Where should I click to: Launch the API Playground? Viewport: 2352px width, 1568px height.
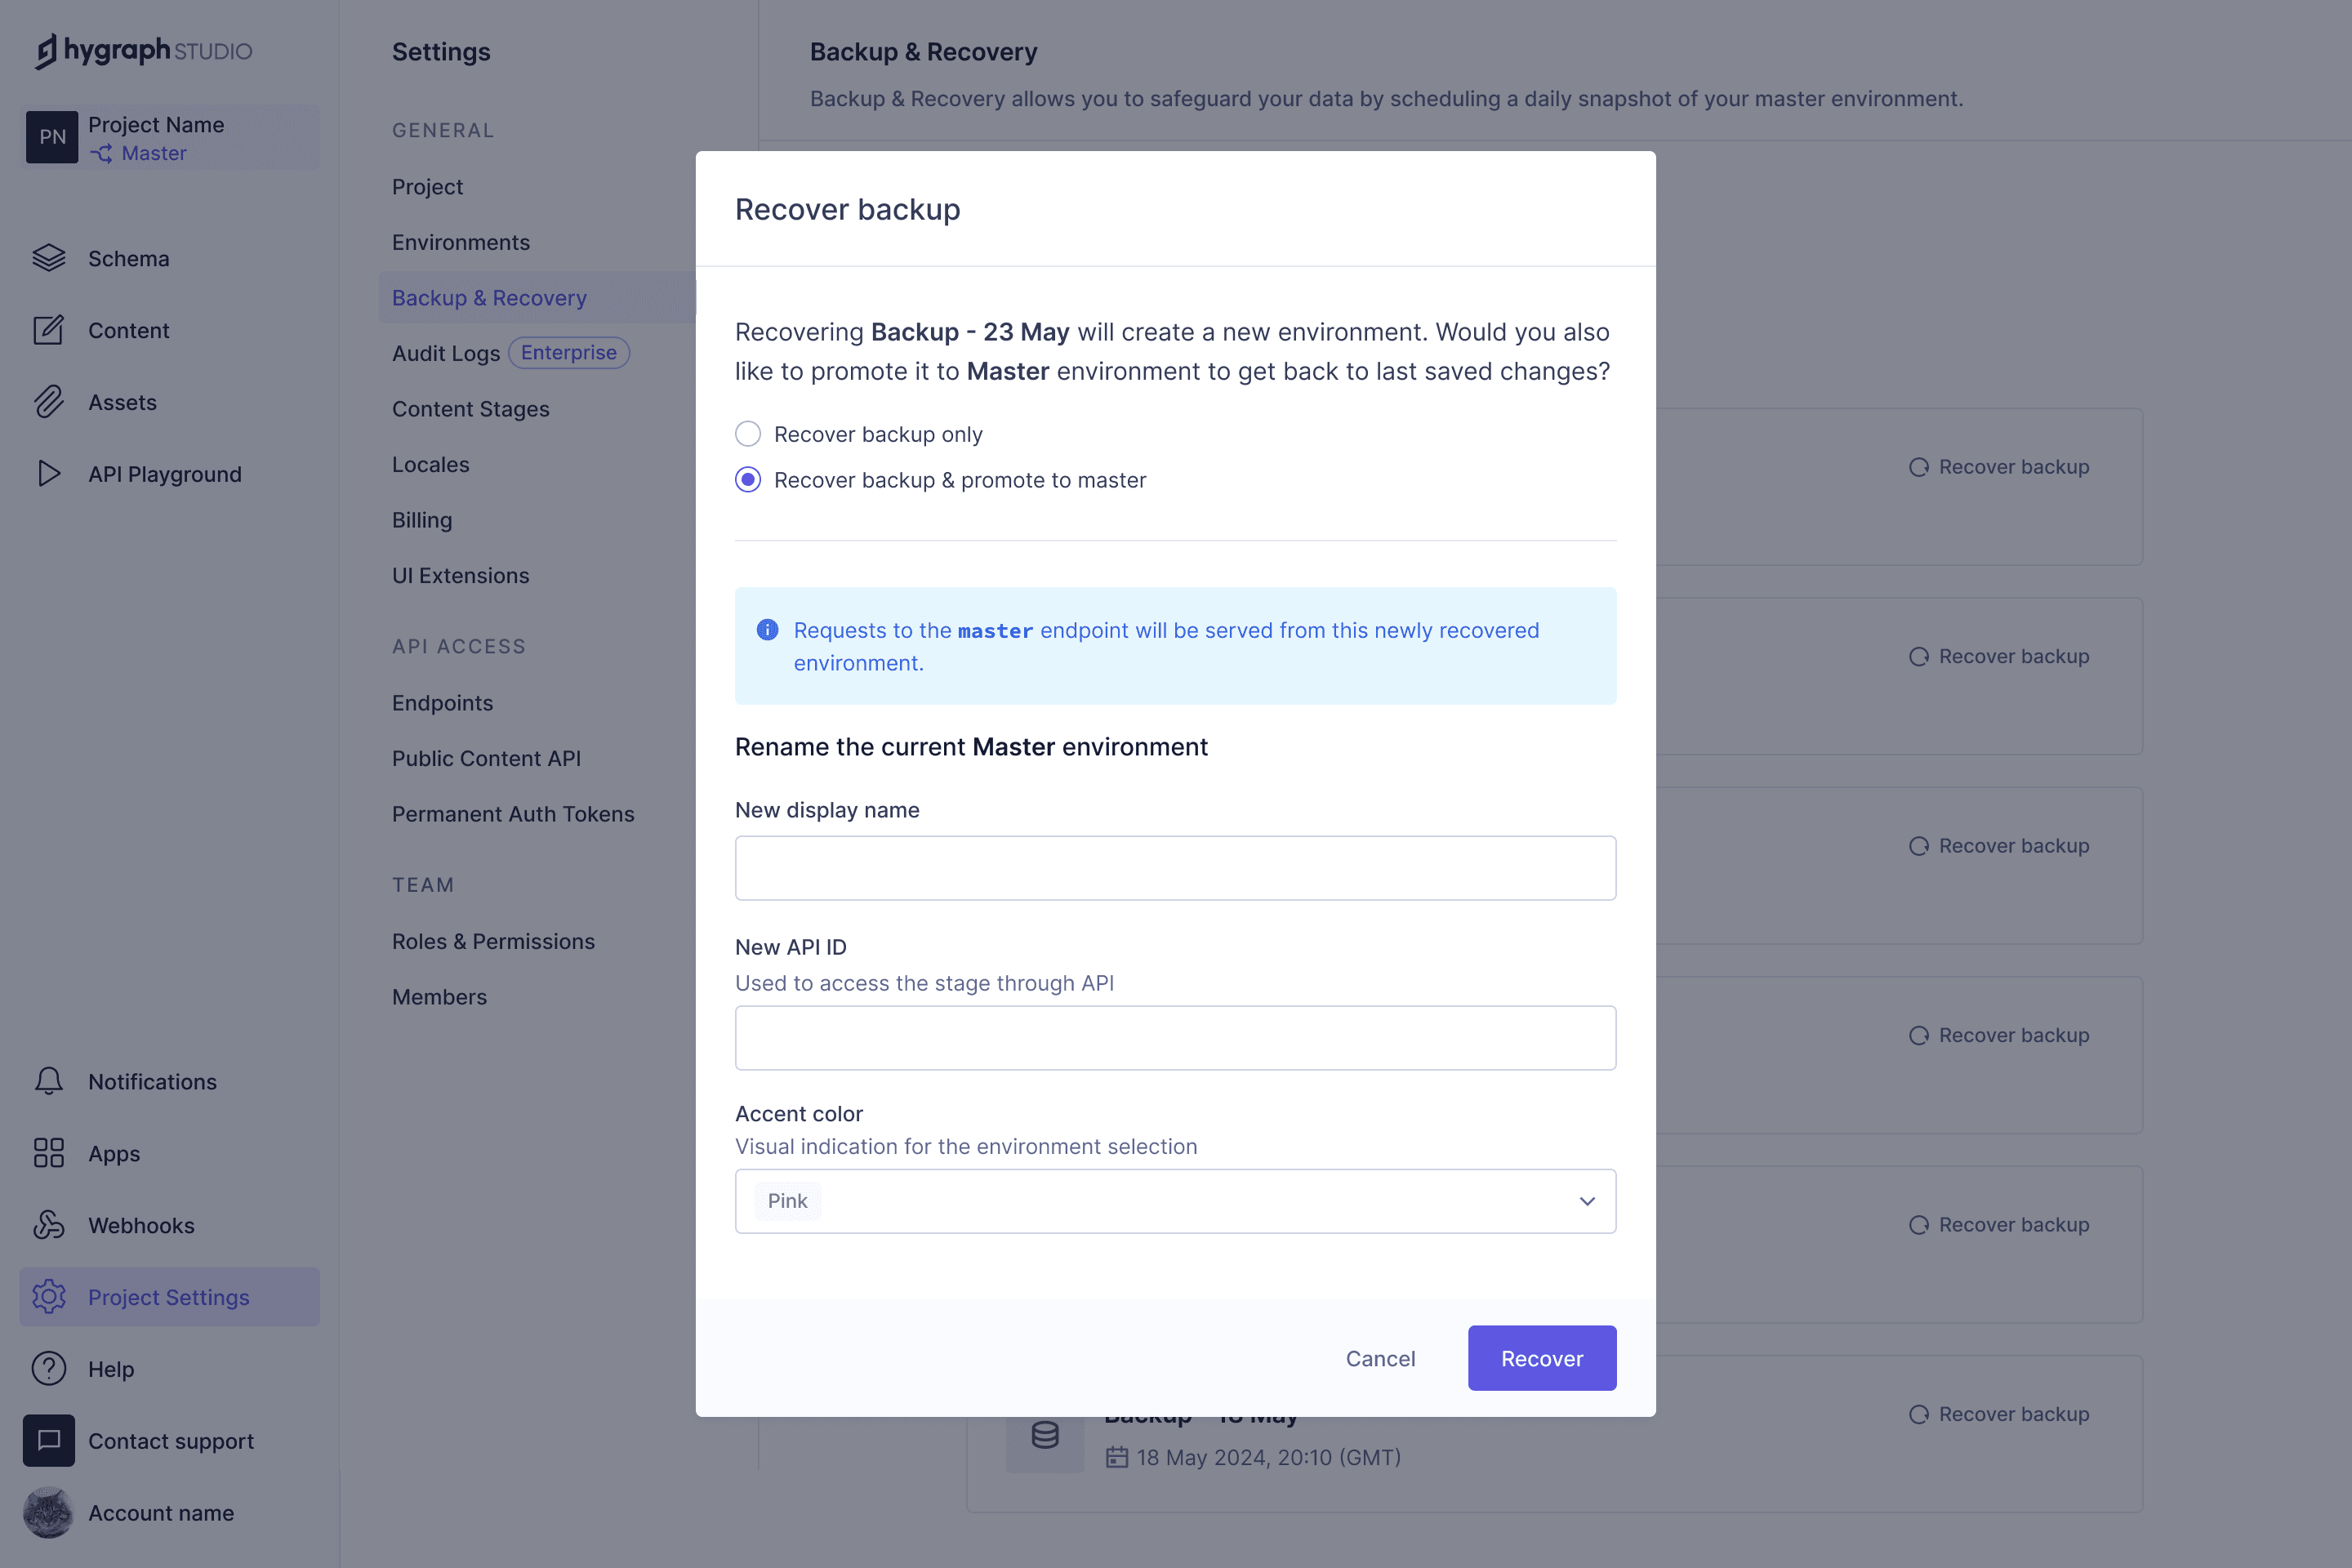pos(165,473)
